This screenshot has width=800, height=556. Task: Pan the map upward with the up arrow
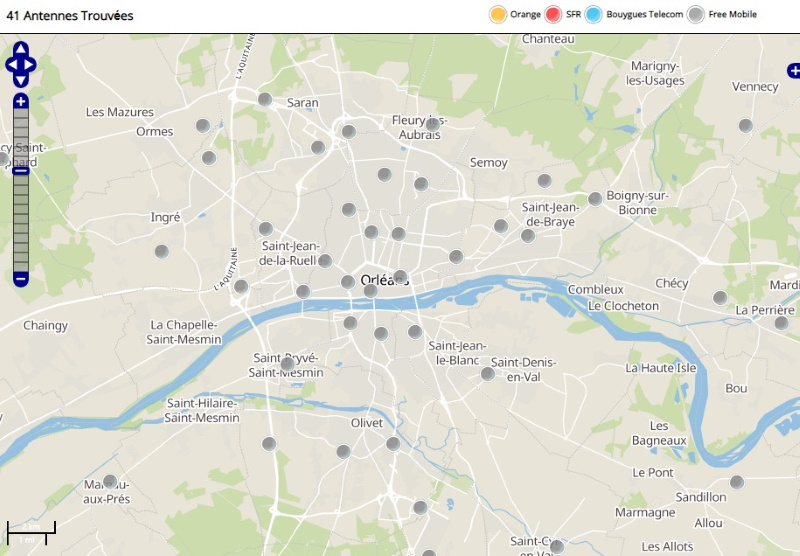coord(20,49)
